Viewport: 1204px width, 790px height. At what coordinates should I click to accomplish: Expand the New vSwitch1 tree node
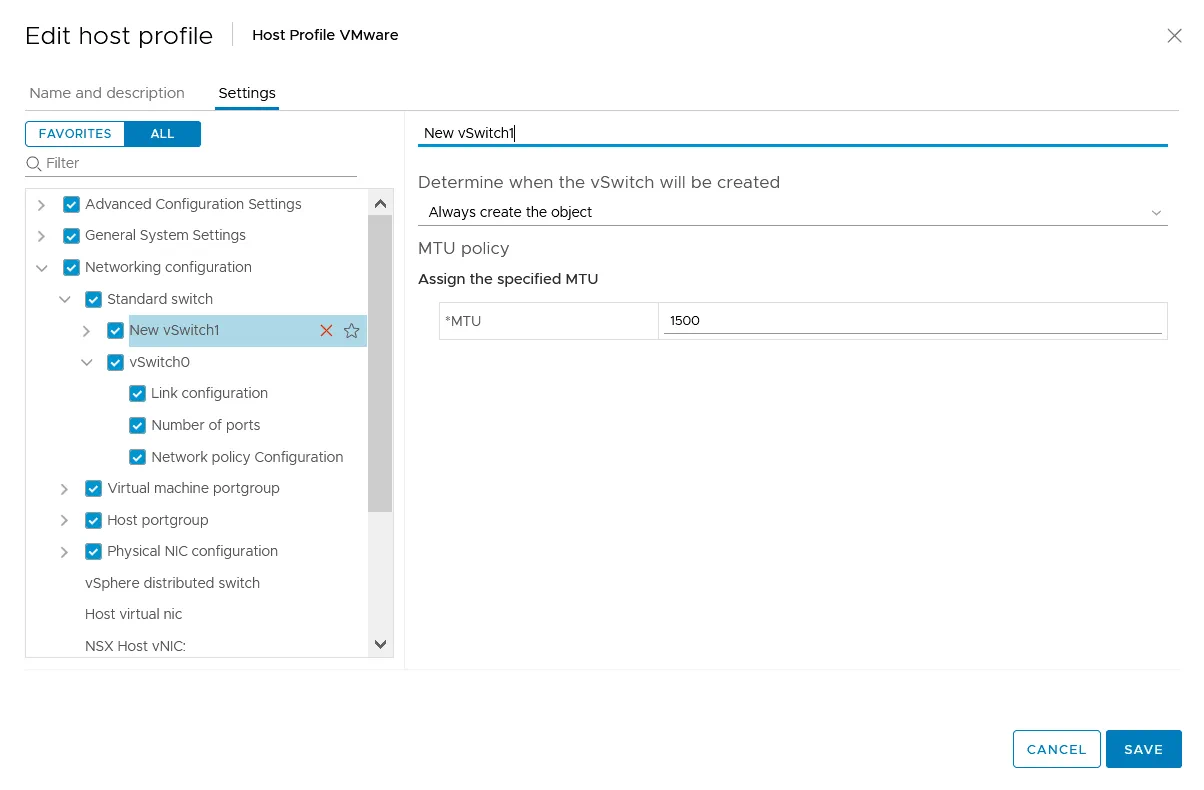pyautogui.click(x=86, y=331)
